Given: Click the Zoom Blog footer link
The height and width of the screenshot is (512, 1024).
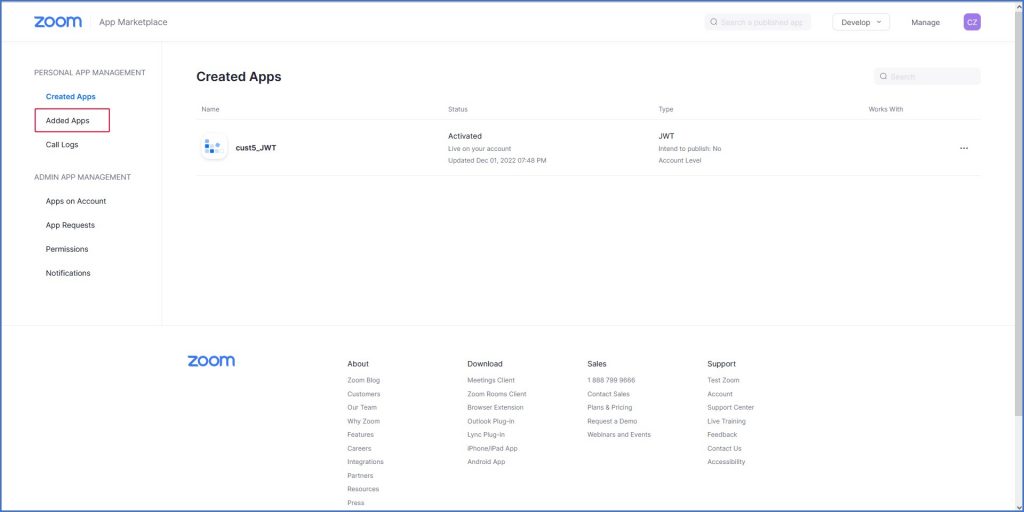Looking at the screenshot, I should tap(363, 380).
